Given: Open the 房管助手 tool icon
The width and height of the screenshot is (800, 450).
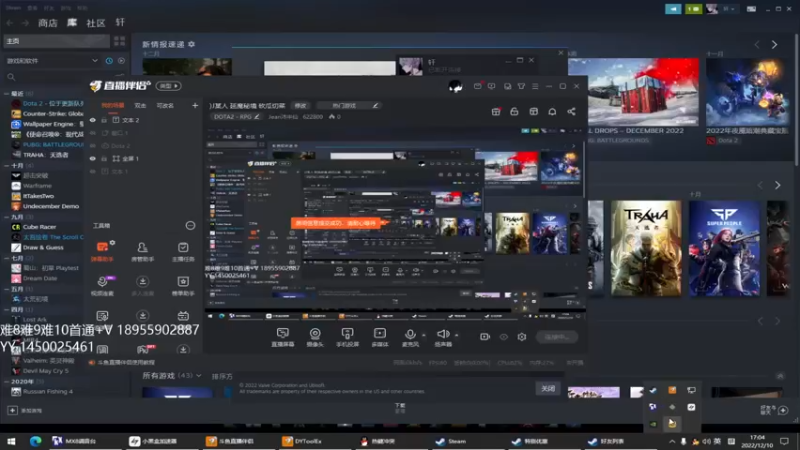Looking at the screenshot, I should (142, 251).
